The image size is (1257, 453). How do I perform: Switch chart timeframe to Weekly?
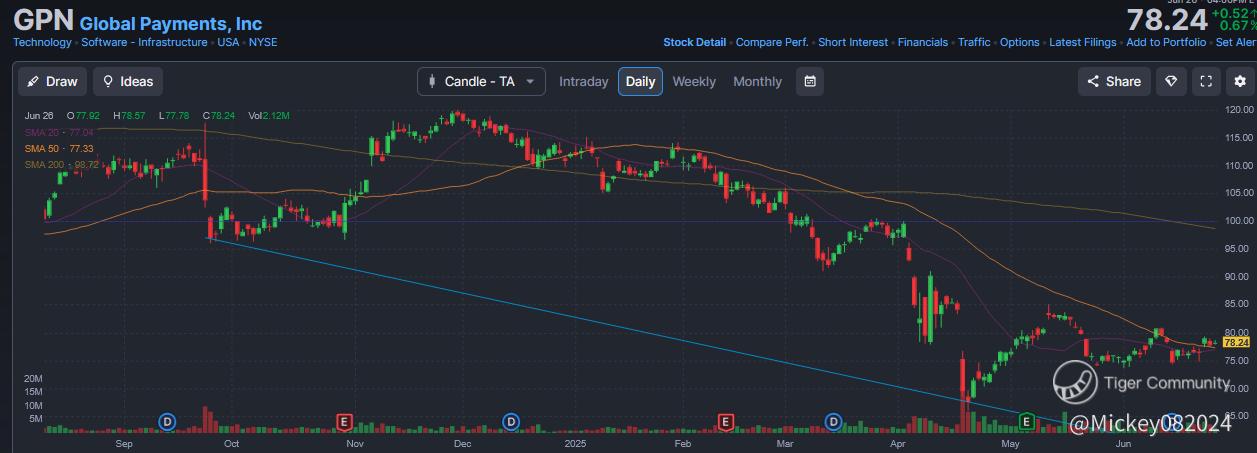point(694,82)
